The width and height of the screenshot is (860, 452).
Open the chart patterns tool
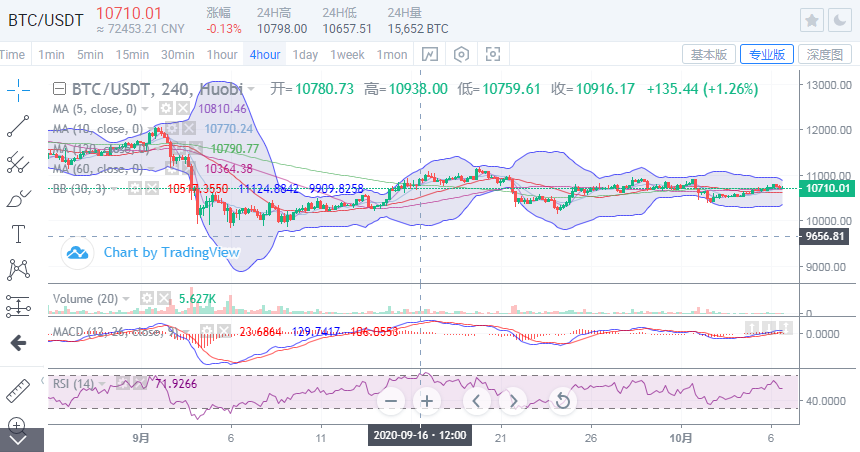[18, 270]
